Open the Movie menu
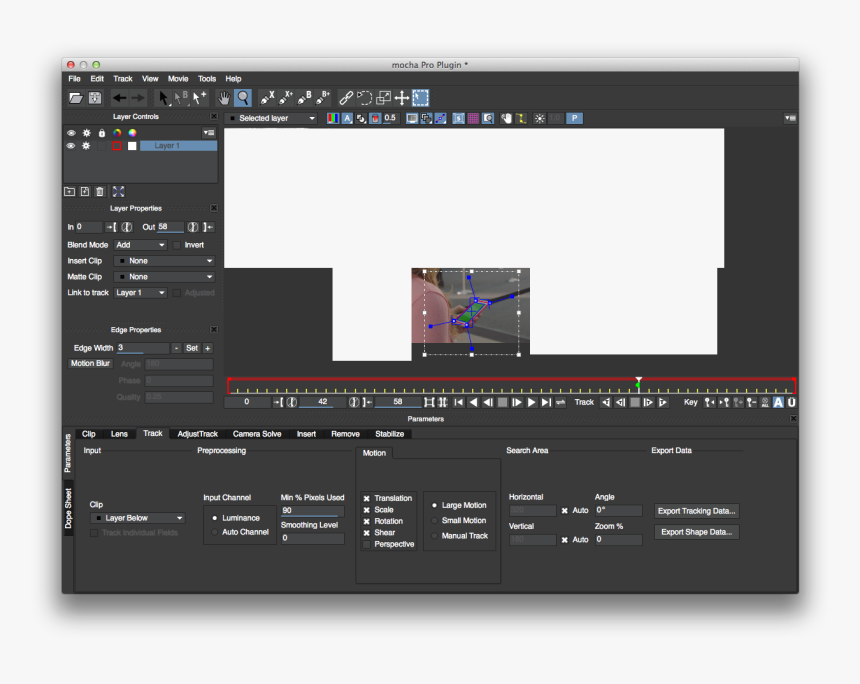This screenshot has height=684, width=860. click(x=177, y=78)
